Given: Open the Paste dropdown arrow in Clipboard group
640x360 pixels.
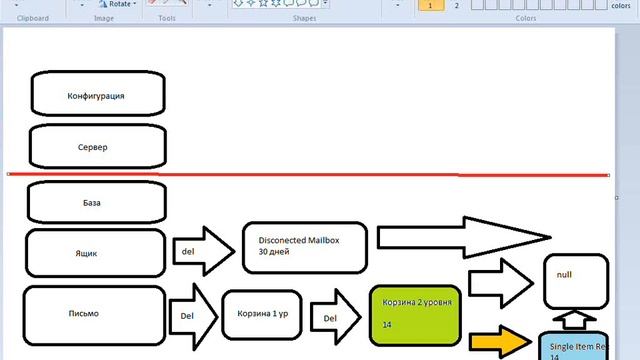Looking at the screenshot, I should [x=16, y=5].
